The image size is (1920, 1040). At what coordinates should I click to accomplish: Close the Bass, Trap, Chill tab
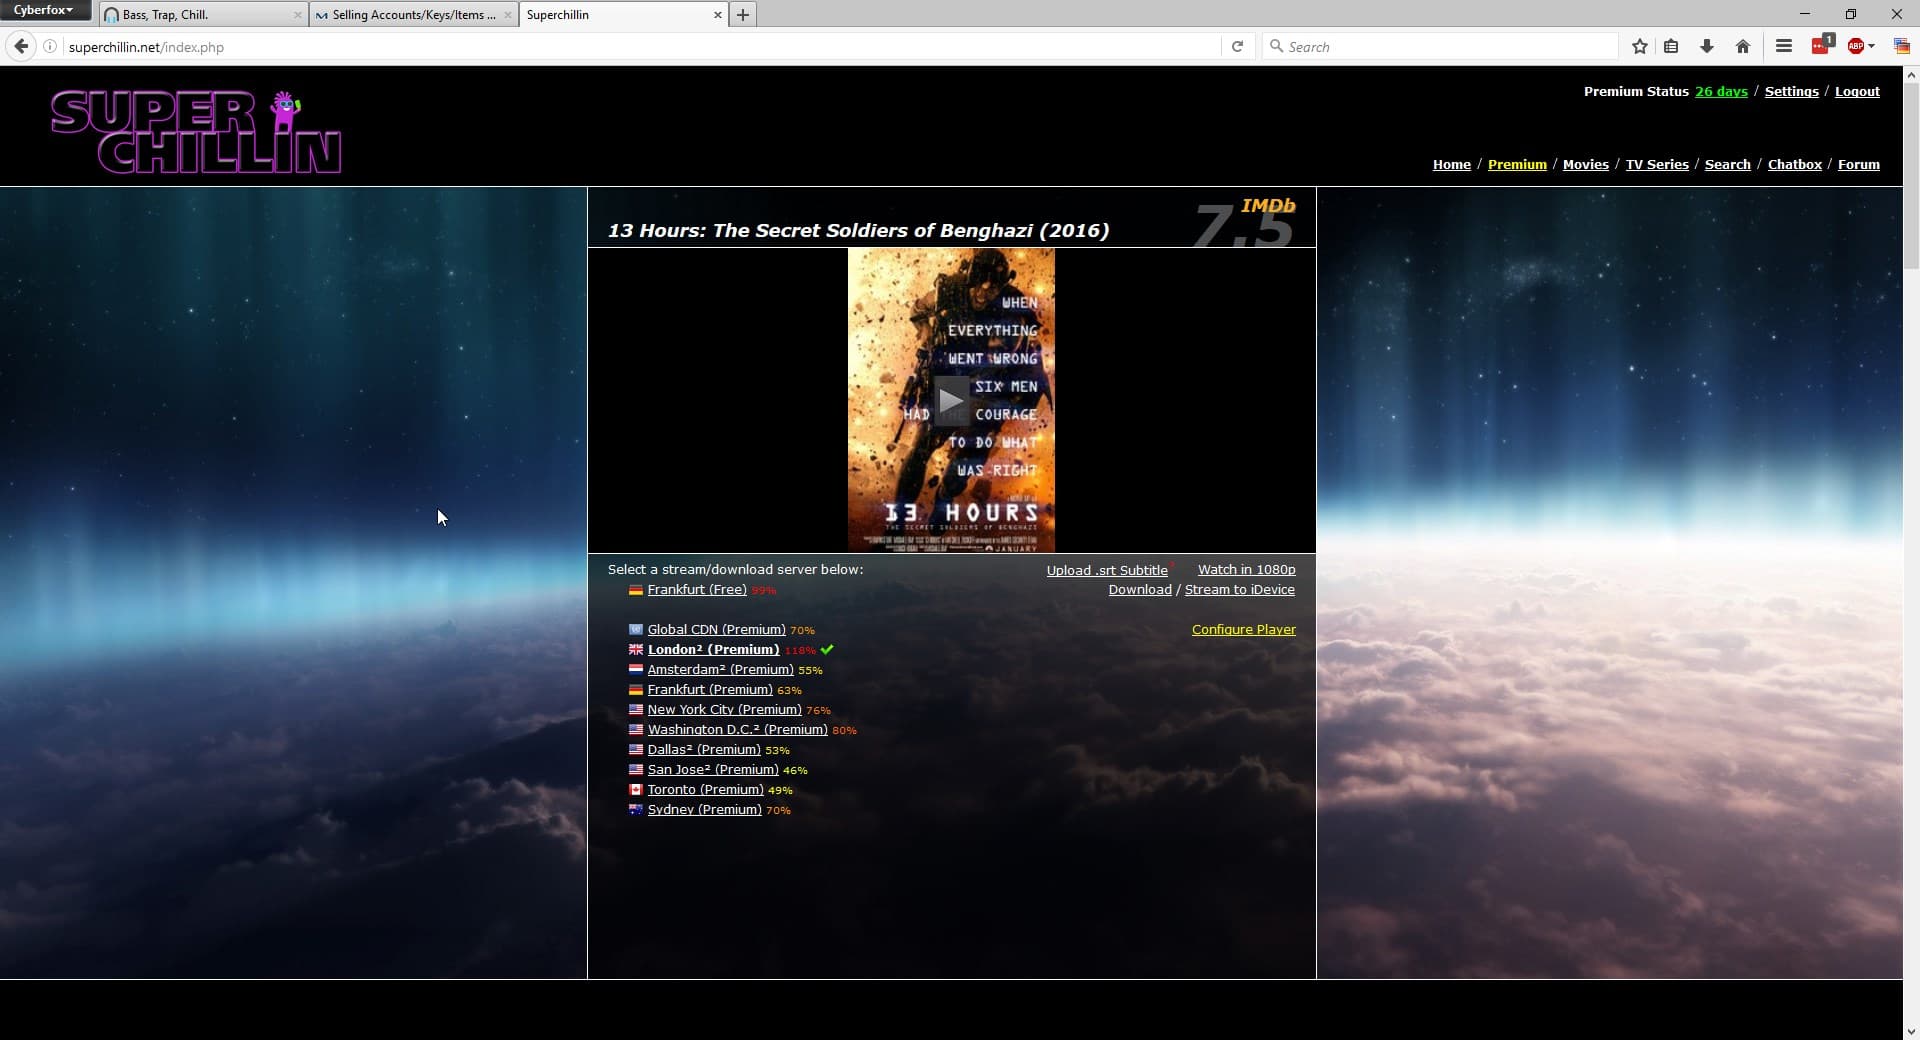coord(297,15)
